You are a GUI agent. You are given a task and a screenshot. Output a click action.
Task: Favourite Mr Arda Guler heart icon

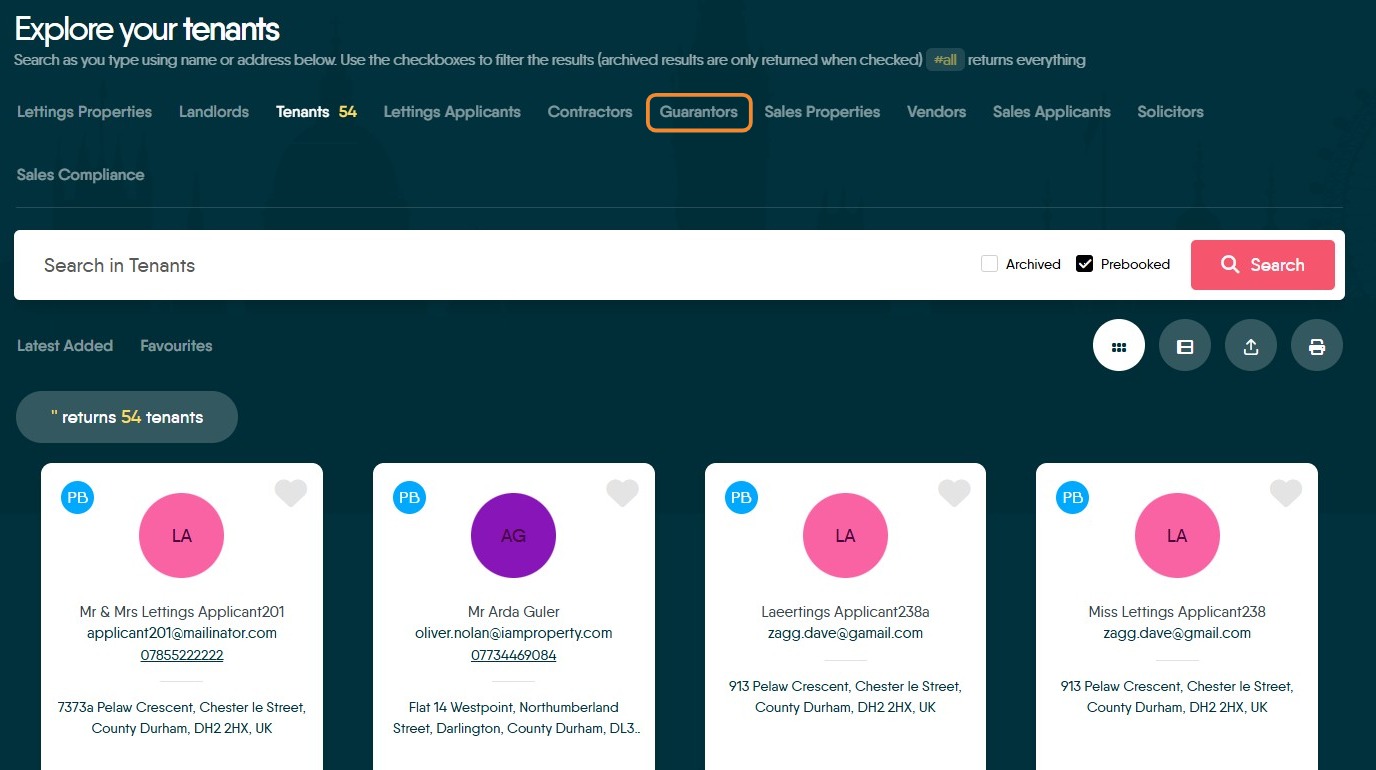point(622,493)
